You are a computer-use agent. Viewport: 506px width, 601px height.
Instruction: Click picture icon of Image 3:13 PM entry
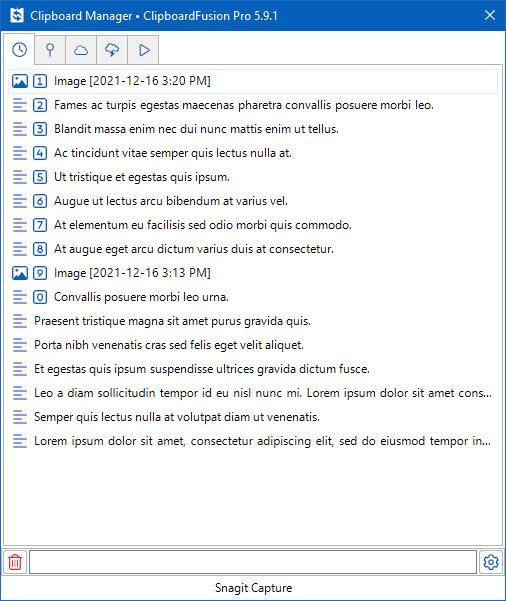coord(20,273)
